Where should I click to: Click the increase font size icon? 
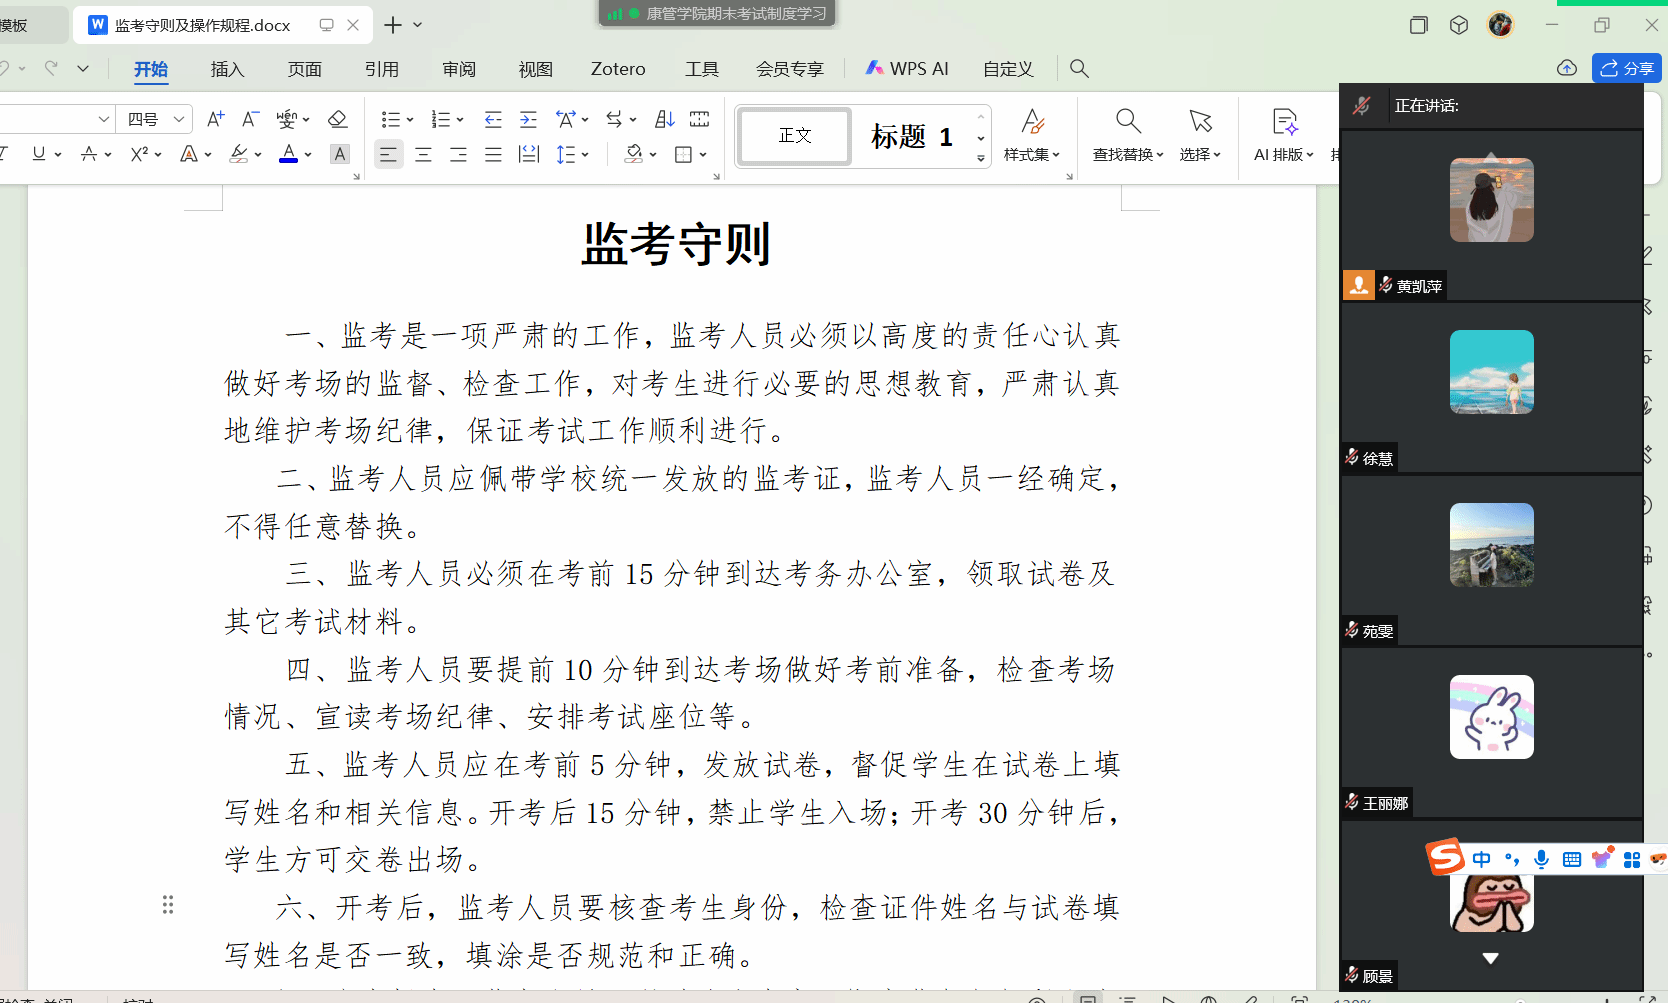pos(215,120)
